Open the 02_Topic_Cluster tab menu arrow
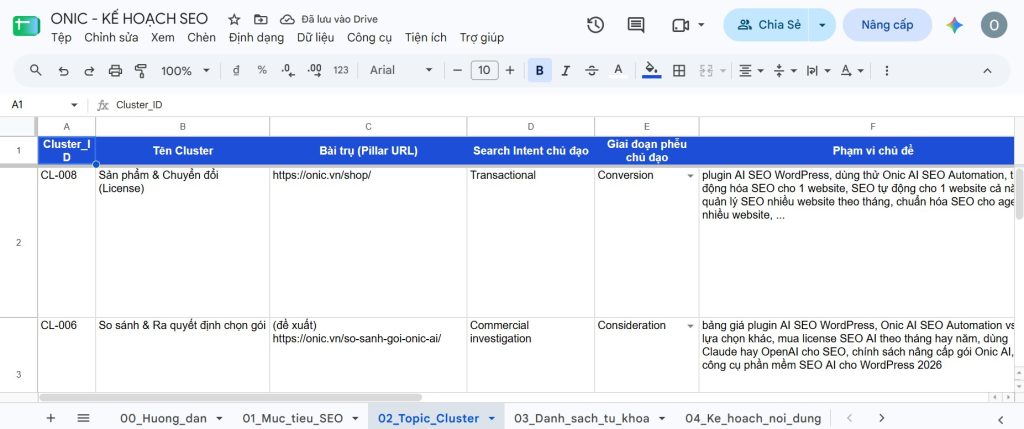 [x=492, y=419]
